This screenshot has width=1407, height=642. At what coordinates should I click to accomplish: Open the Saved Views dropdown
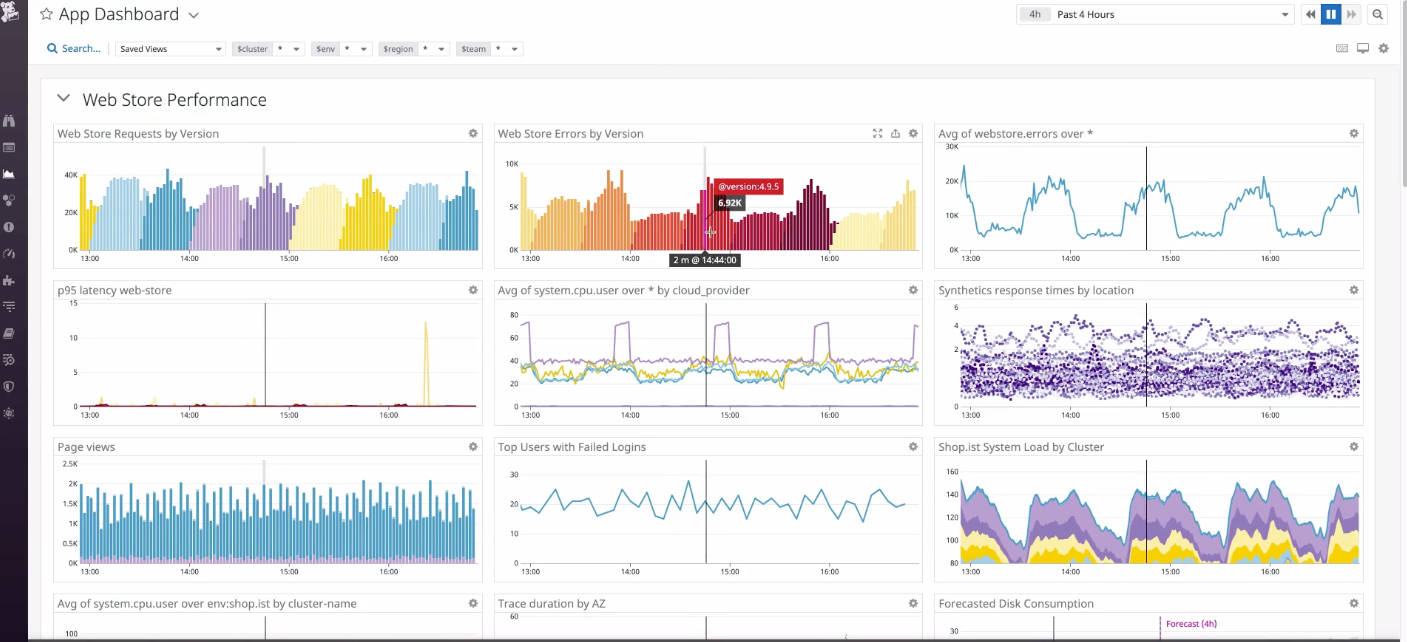(170, 49)
